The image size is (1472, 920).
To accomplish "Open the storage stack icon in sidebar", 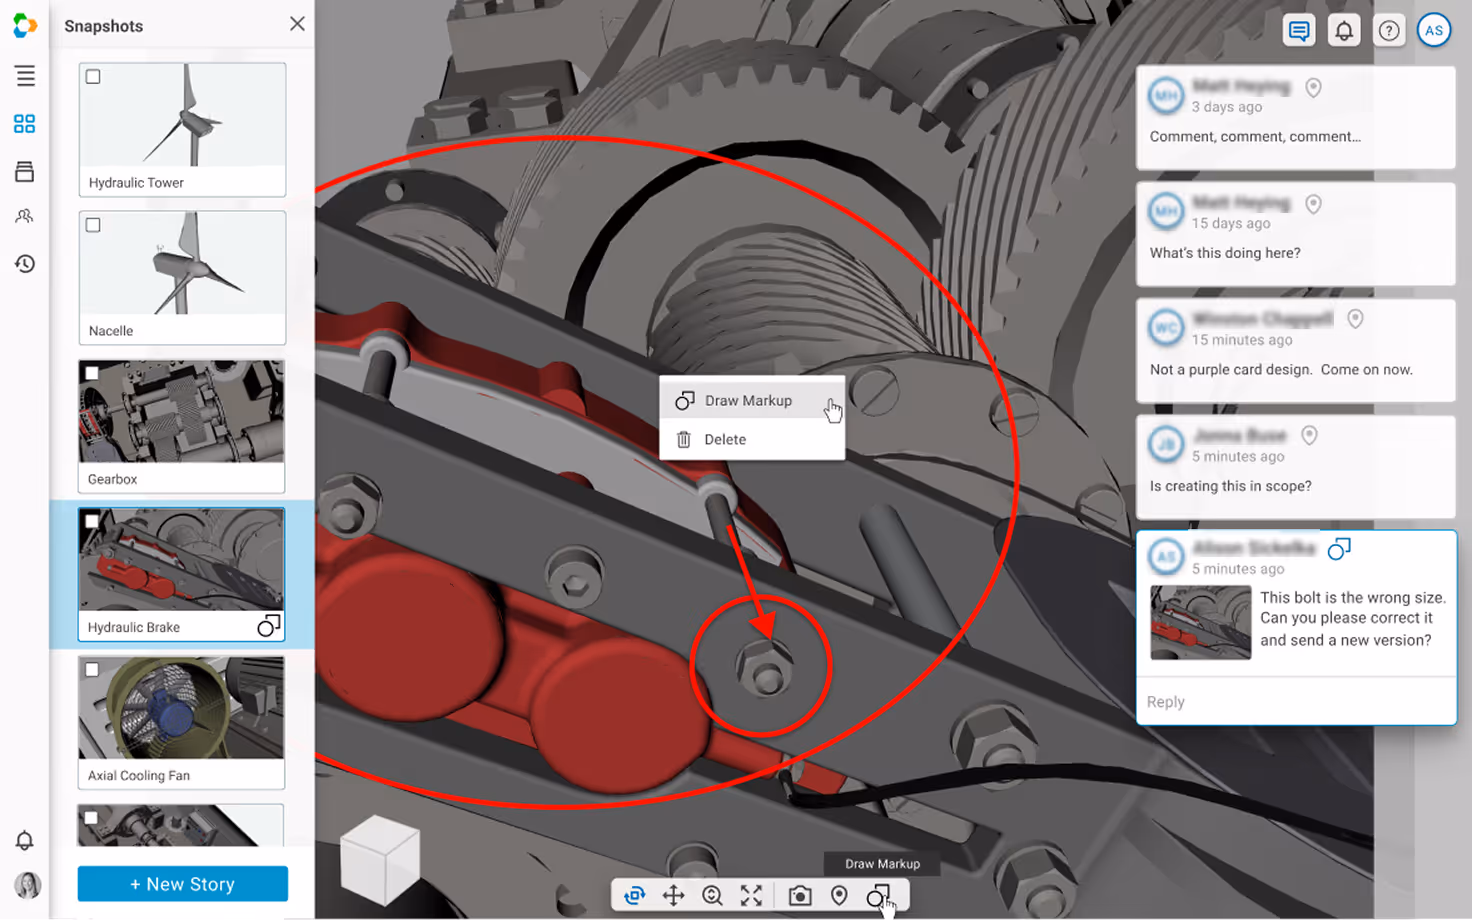I will click(25, 172).
